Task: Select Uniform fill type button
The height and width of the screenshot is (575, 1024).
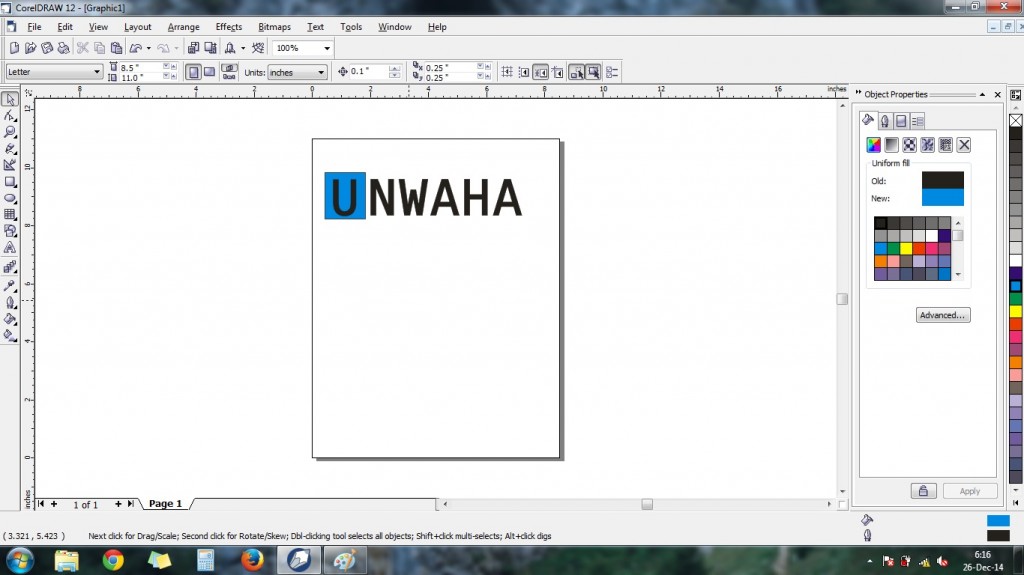Action: click(x=874, y=145)
